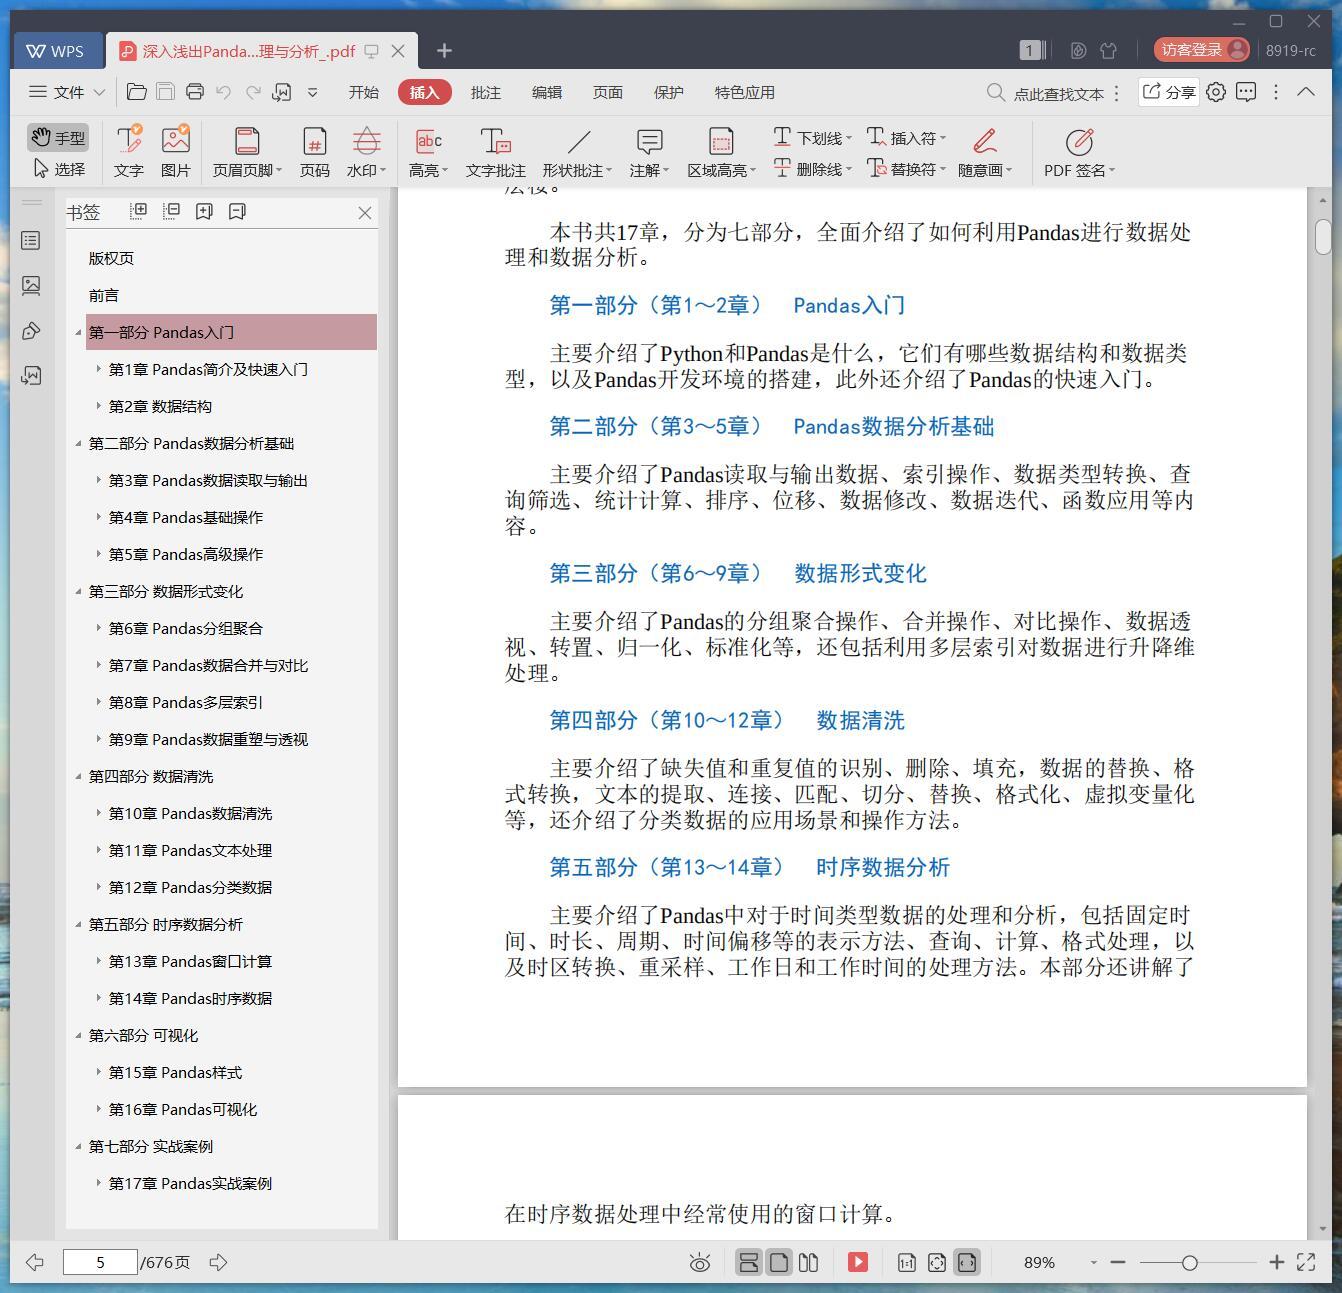
Task: Open bookmark 第14章 Pandas时序数据
Action: coord(190,998)
